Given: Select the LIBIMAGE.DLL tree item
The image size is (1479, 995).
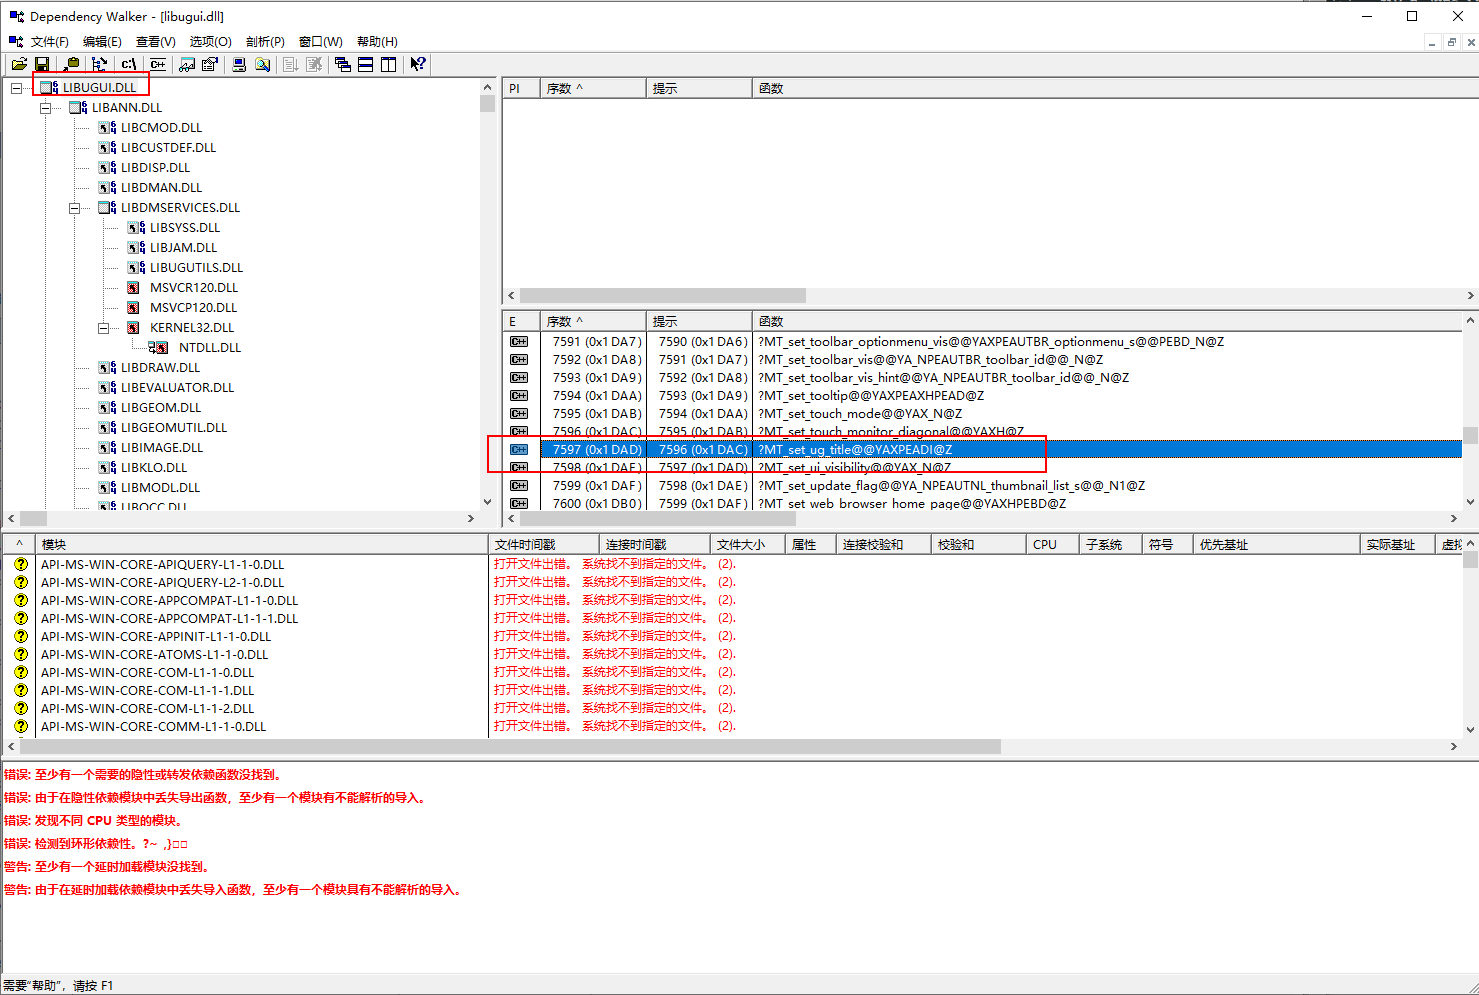Looking at the screenshot, I should (162, 447).
